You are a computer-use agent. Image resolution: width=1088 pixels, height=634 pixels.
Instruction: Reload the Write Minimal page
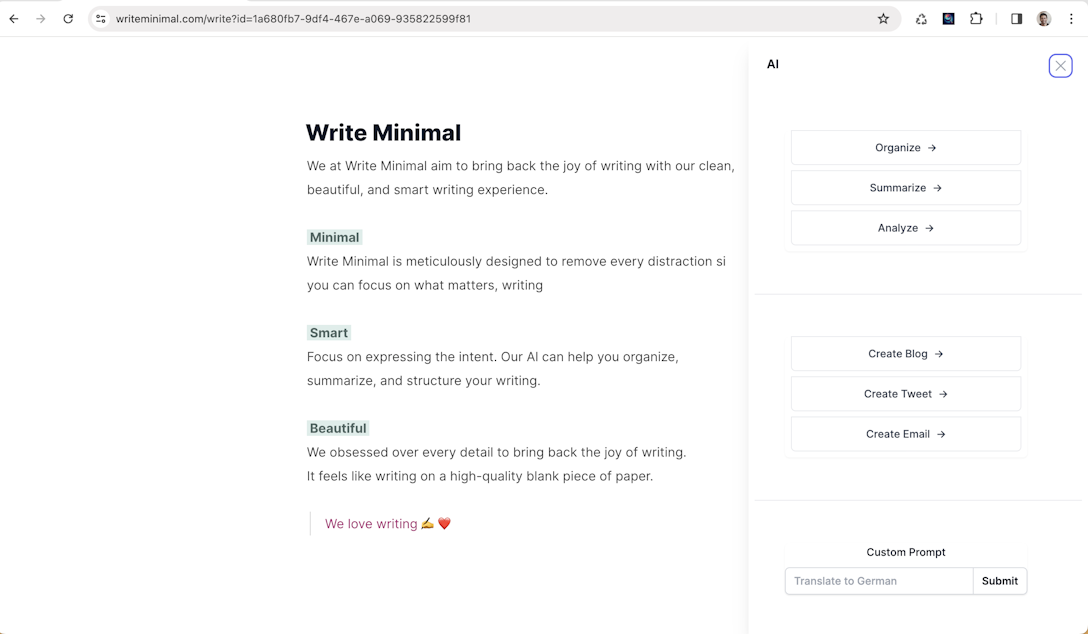pyautogui.click(x=68, y=18)
